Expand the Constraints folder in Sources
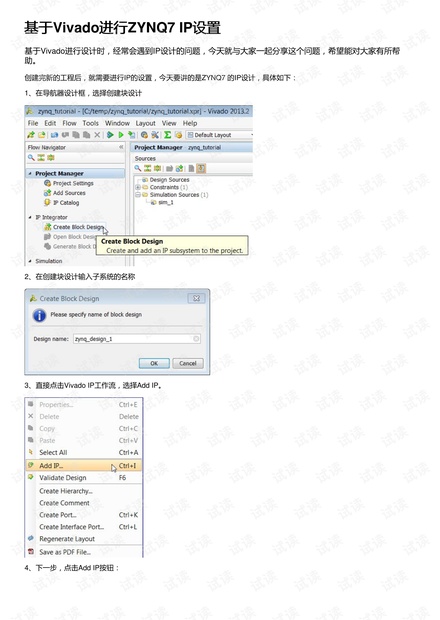The height and width of the screenshot is (620, 440). 138,187
